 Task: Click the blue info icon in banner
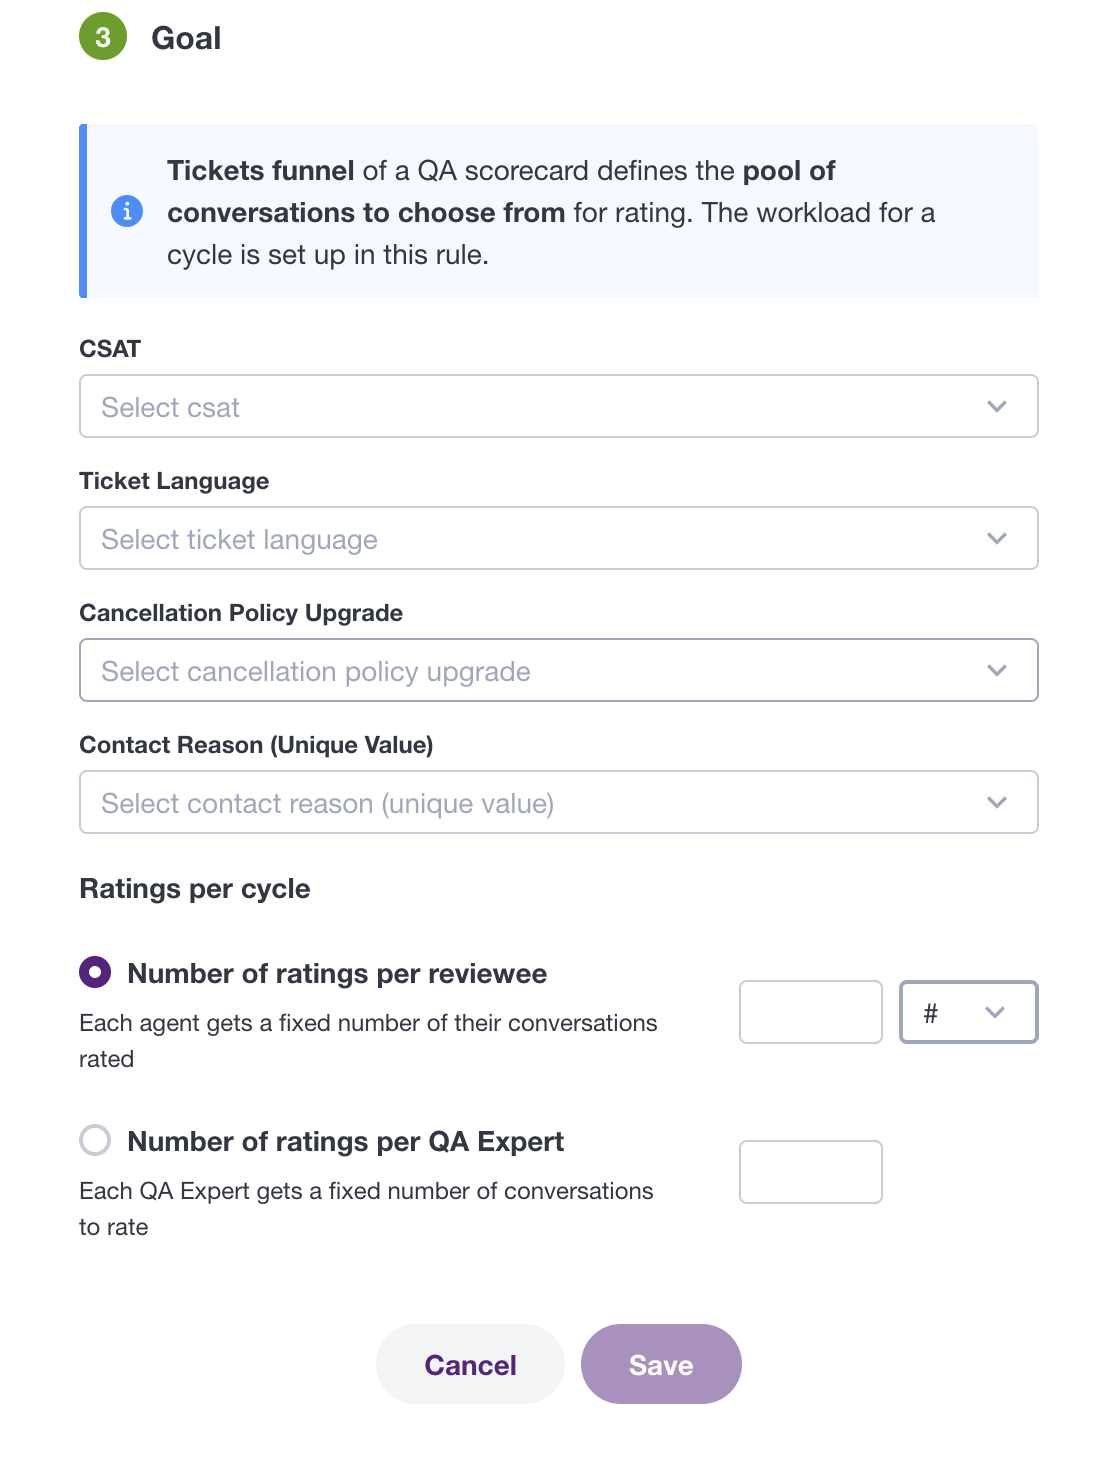[127, 211]
